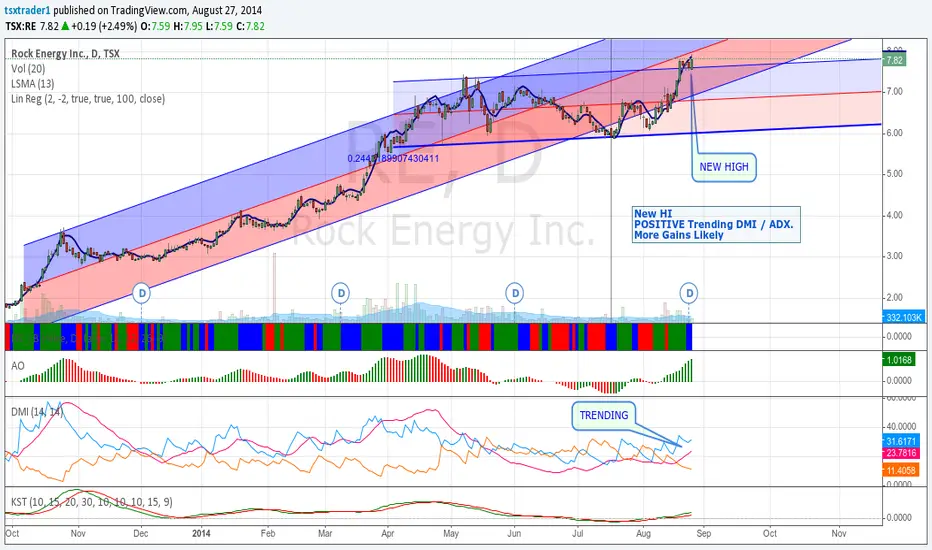This screenshot has width=932, height=550.
Task: Click the 31.6171 DMI value tag
Action: pyautogui.click(x=900, y=441)
